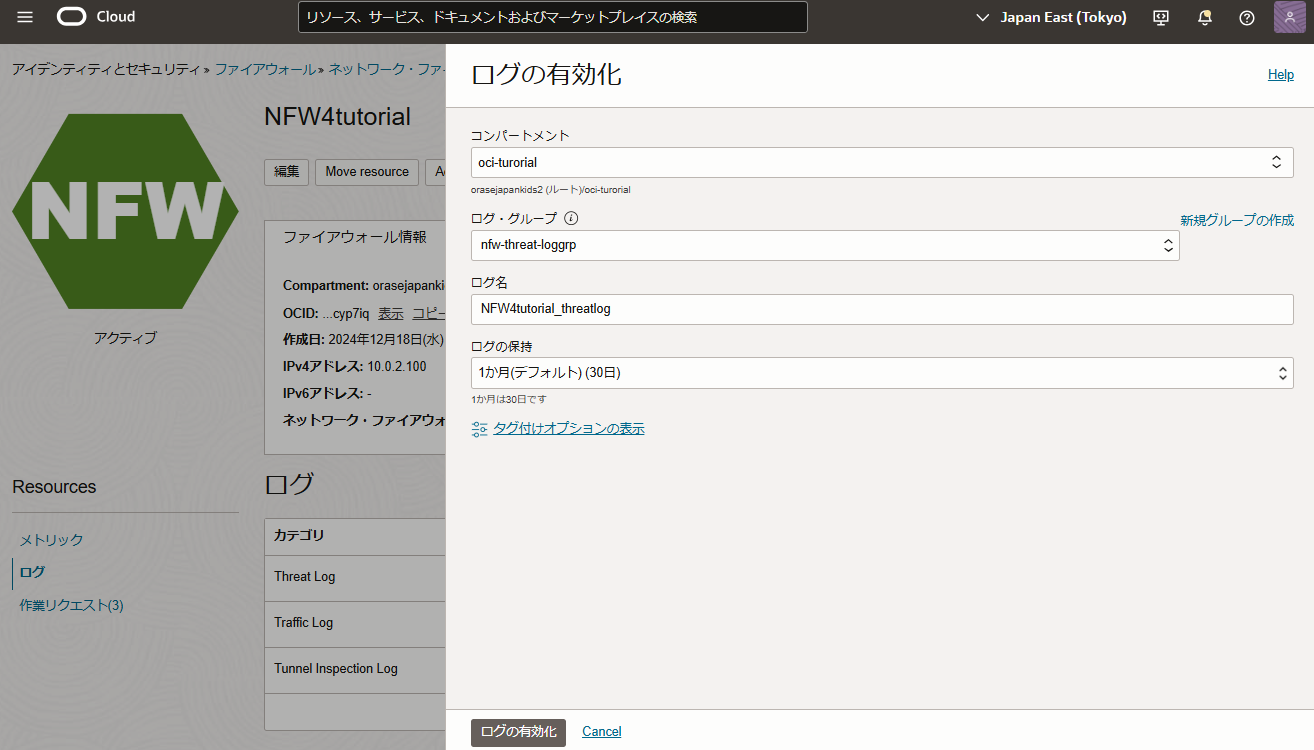The image size is (1314, 750).
Task: Open the log retention dropdown
Action: (x=881, y=373)
